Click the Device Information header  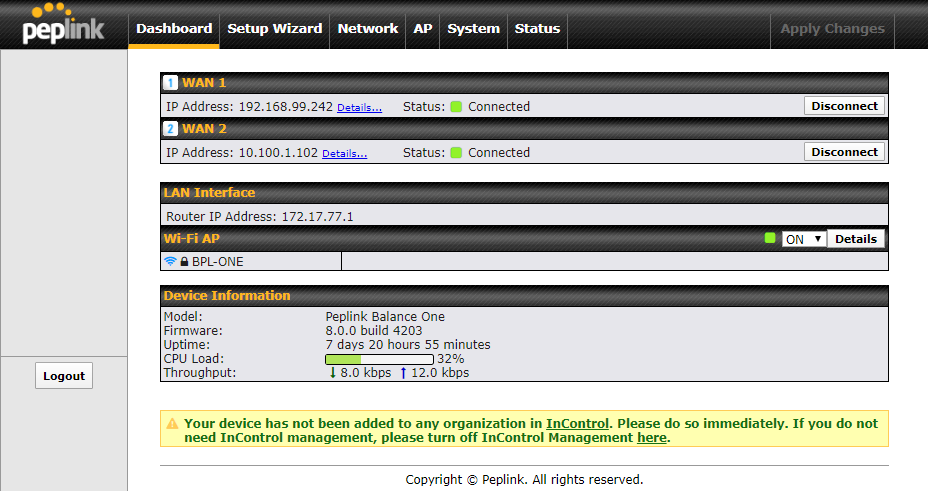(227, 296)
